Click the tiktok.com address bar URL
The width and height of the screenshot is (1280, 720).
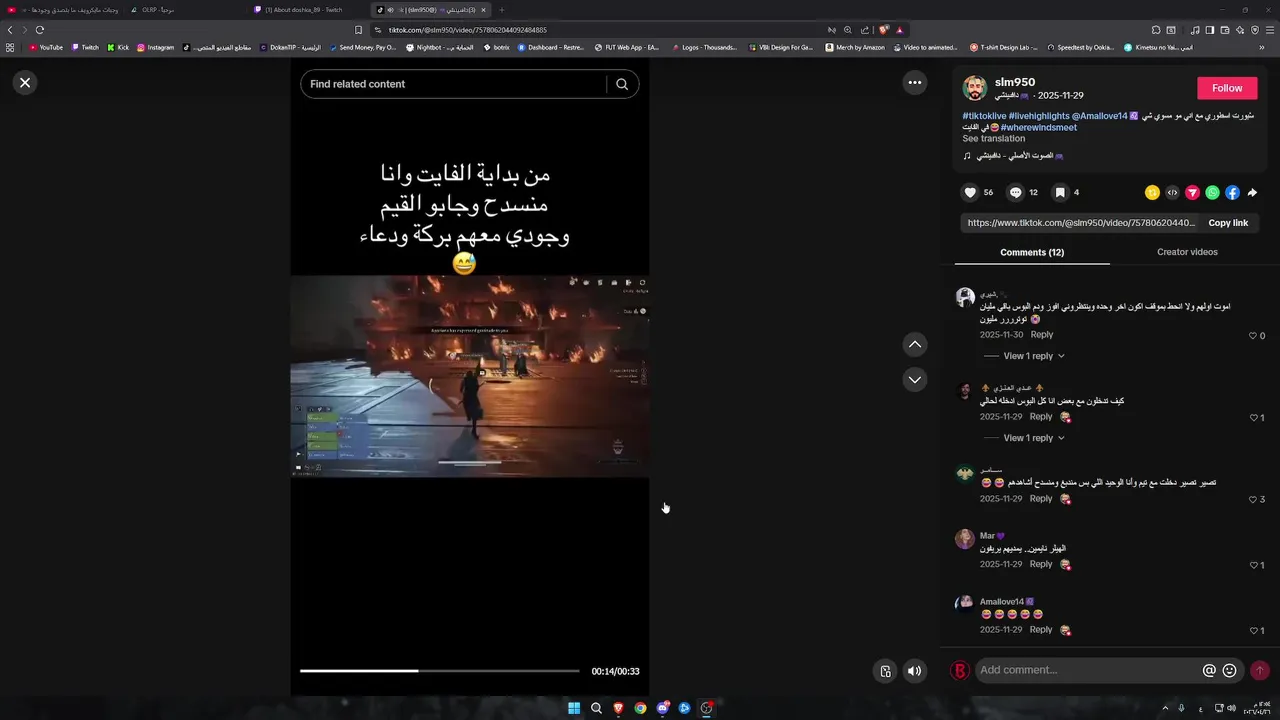pyautogui.click(x=467, y=30)
